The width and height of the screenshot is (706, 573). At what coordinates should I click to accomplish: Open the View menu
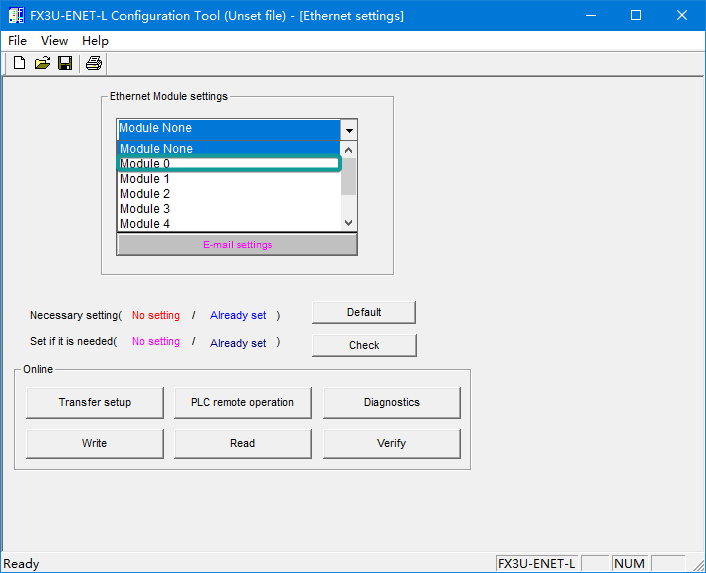point(55,41)
